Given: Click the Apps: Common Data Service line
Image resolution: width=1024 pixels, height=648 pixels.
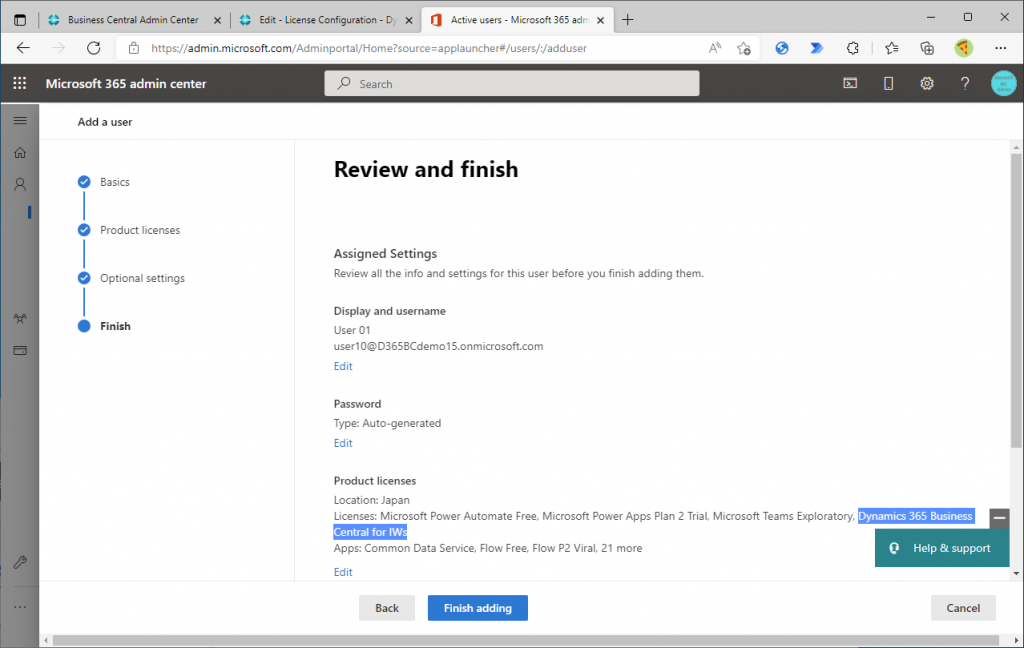Looking at the screenshot, I should (488, 548).
